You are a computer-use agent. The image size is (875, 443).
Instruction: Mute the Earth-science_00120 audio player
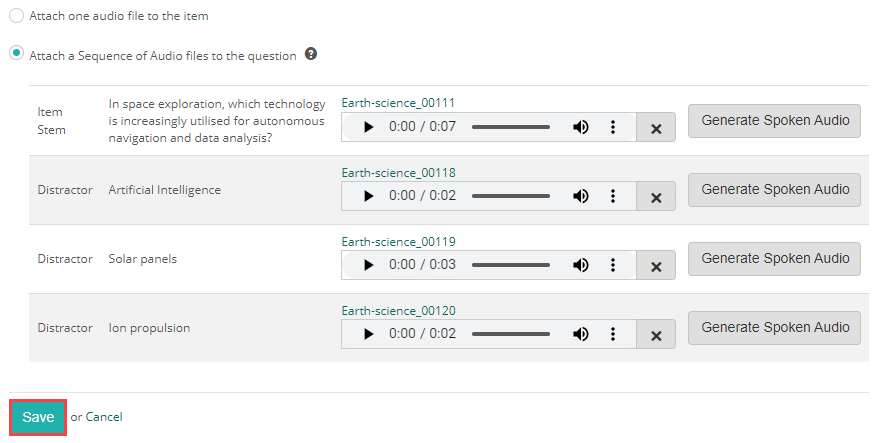[x=581, y=333]
